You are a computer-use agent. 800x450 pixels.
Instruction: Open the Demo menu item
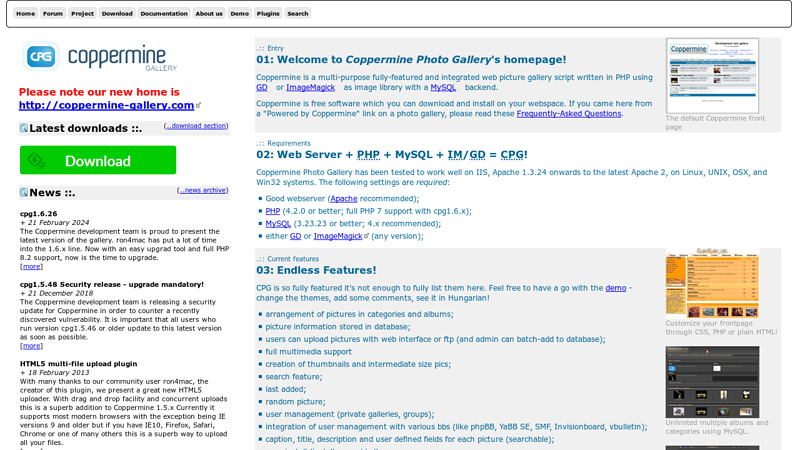[239, 13]
